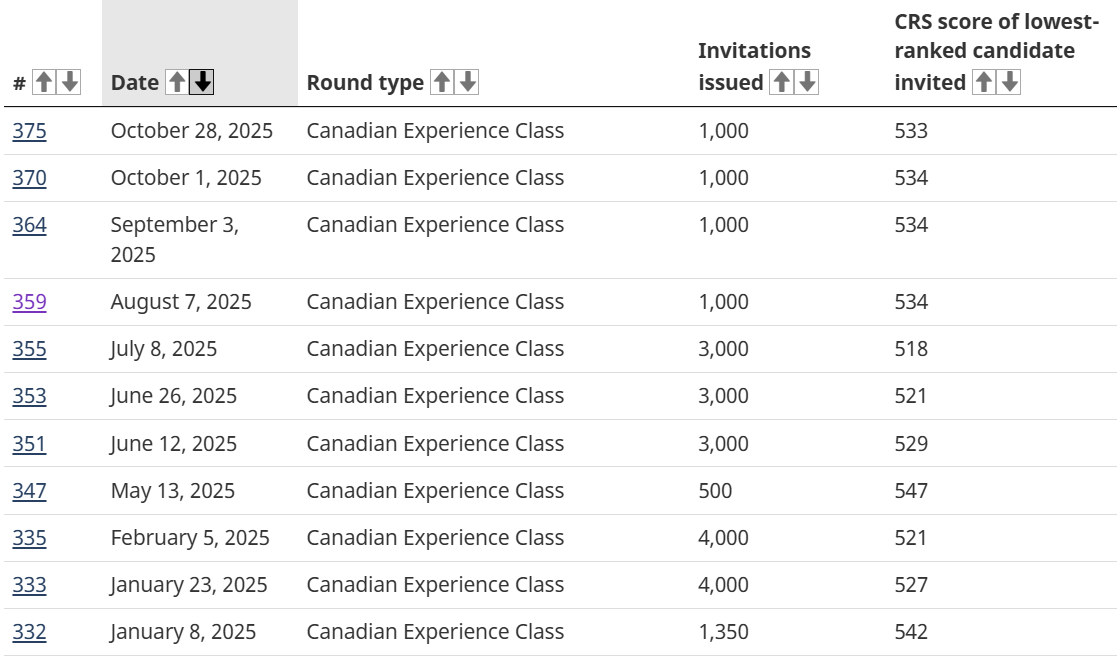Sort Invitations issued descending
This screenshot has height=656, width=1117.
tap(807, 82)
